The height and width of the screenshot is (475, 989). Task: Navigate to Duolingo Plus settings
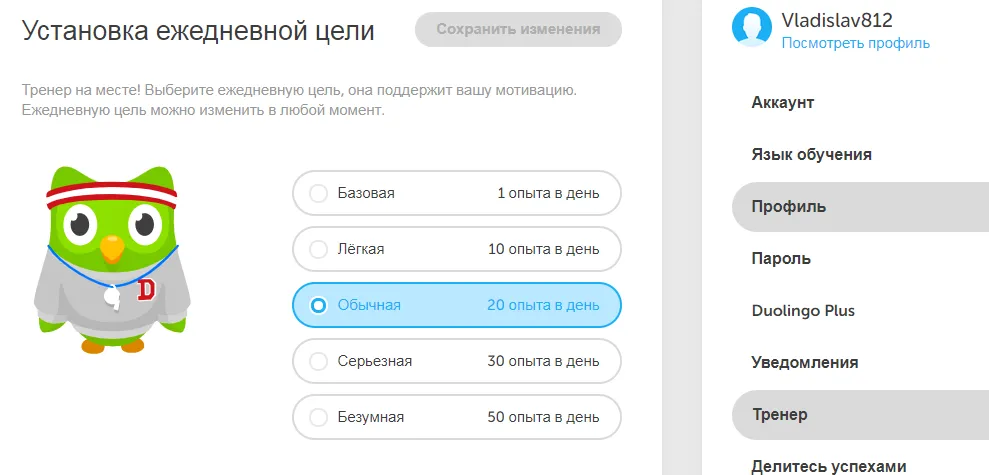[803, 311]
